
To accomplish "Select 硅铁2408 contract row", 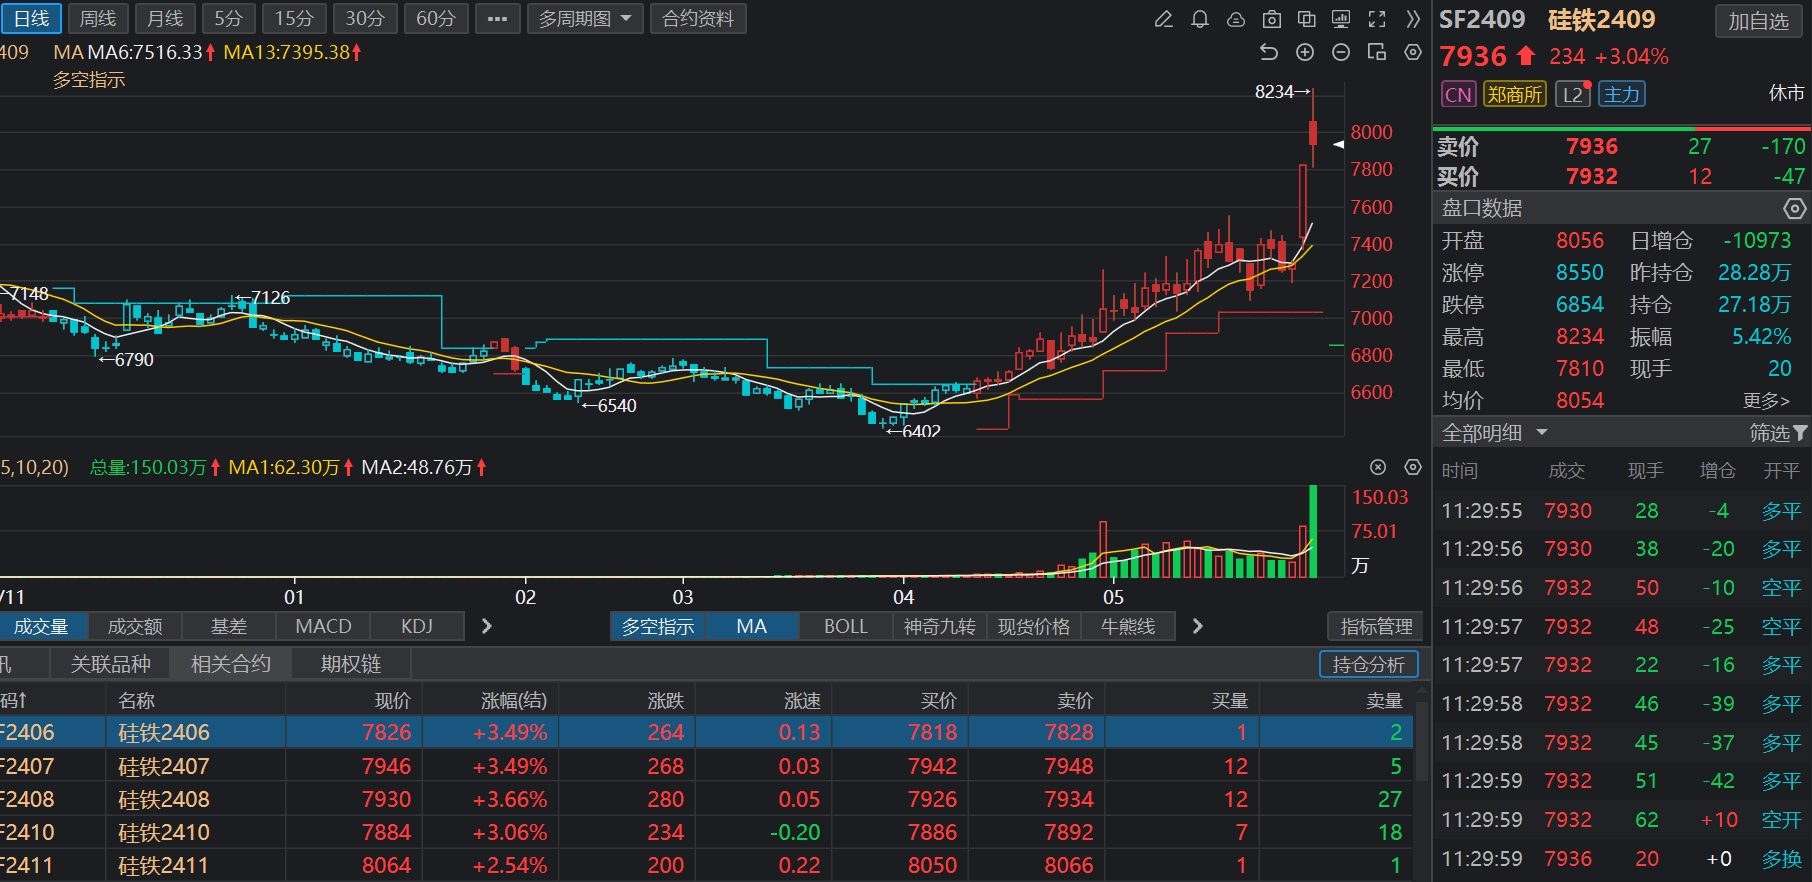I will (x=706, y=799).
